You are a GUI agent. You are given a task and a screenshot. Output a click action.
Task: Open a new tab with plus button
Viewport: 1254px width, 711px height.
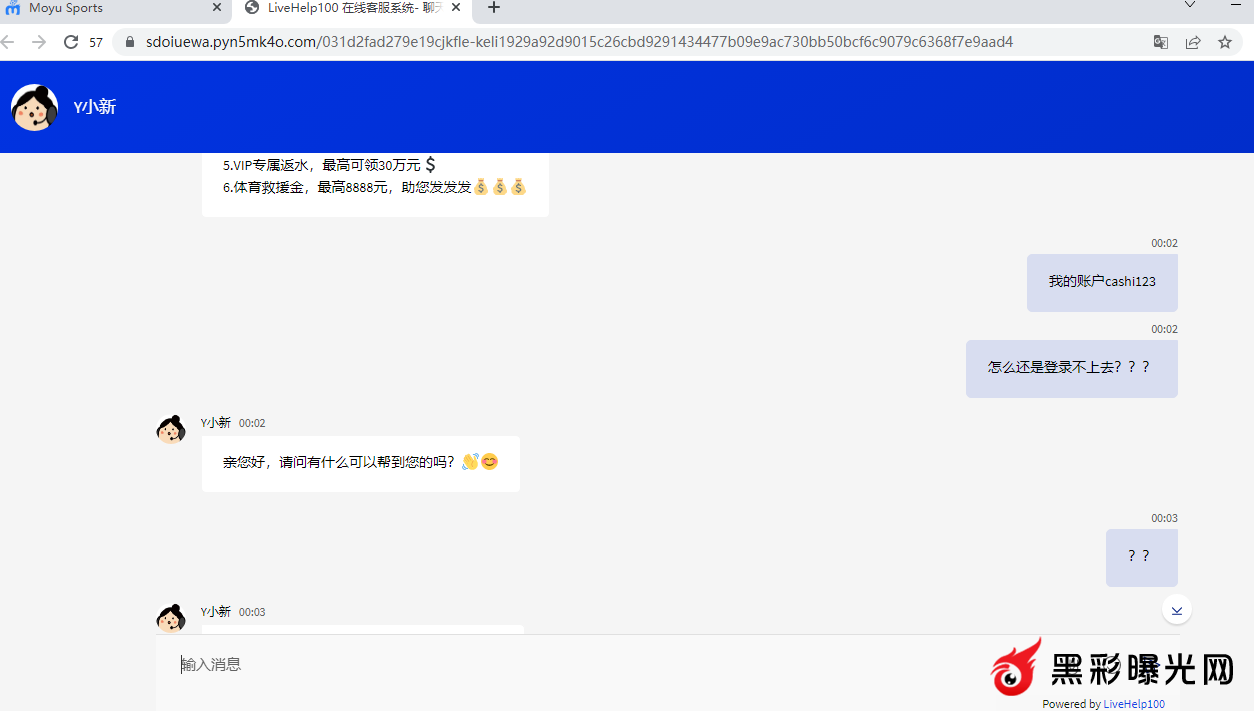pyautogui.click(x=494, y=8)
